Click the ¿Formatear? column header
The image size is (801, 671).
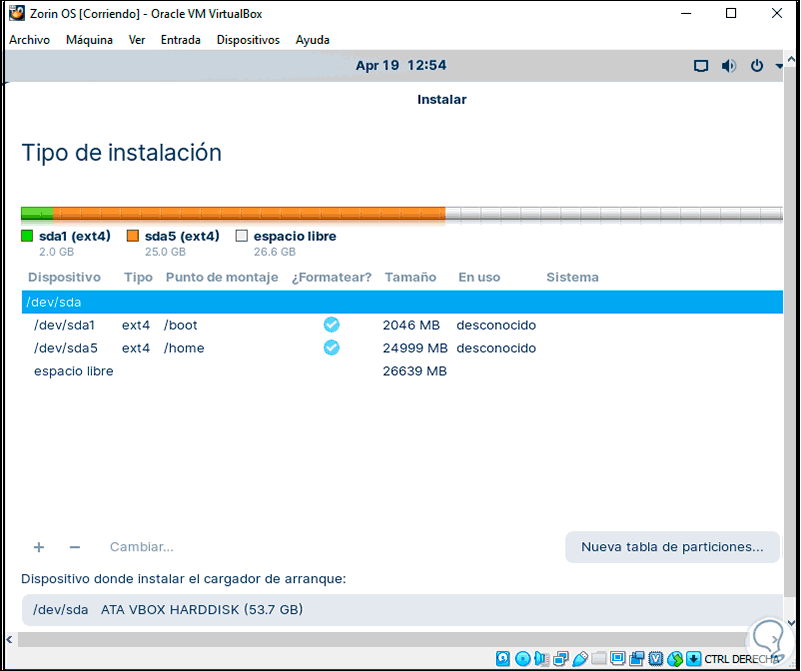click(332, 277)
